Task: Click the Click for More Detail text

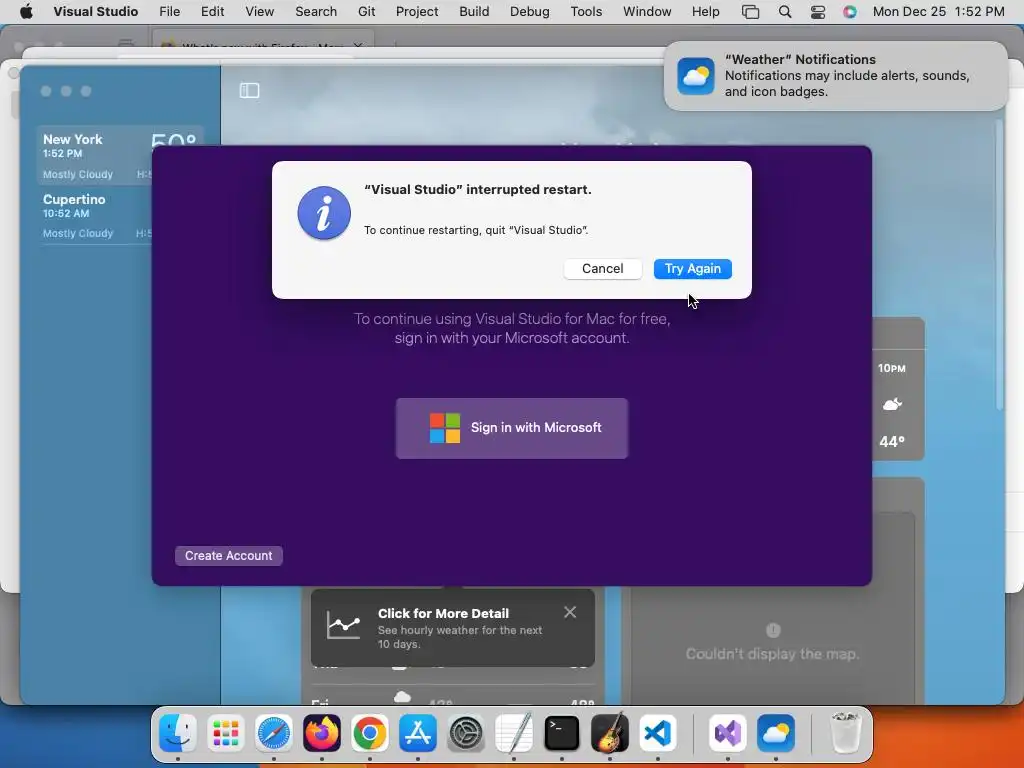Action: 443,613
